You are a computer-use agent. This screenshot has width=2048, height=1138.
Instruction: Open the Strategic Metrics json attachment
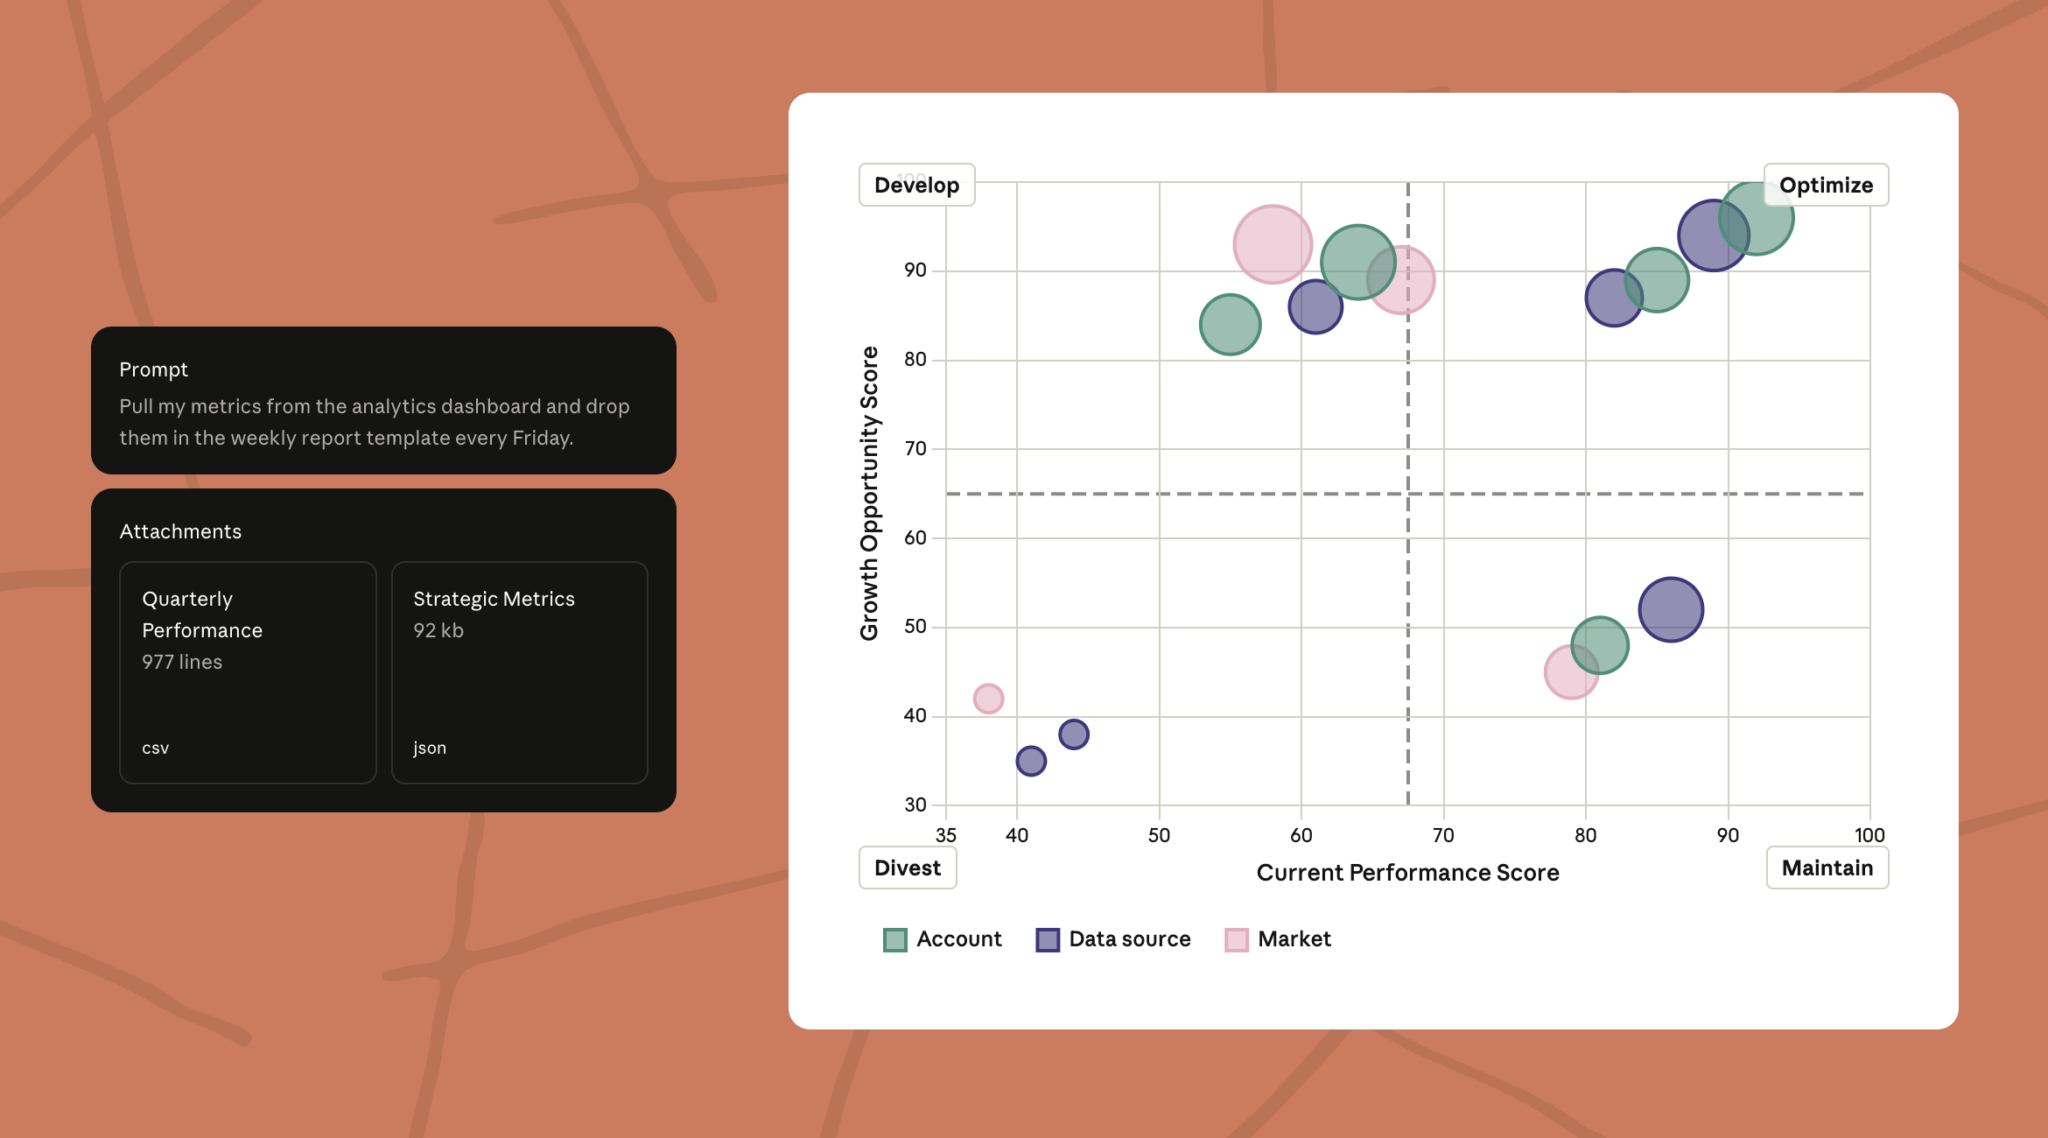pyautogui.click(x=519, y=672)
